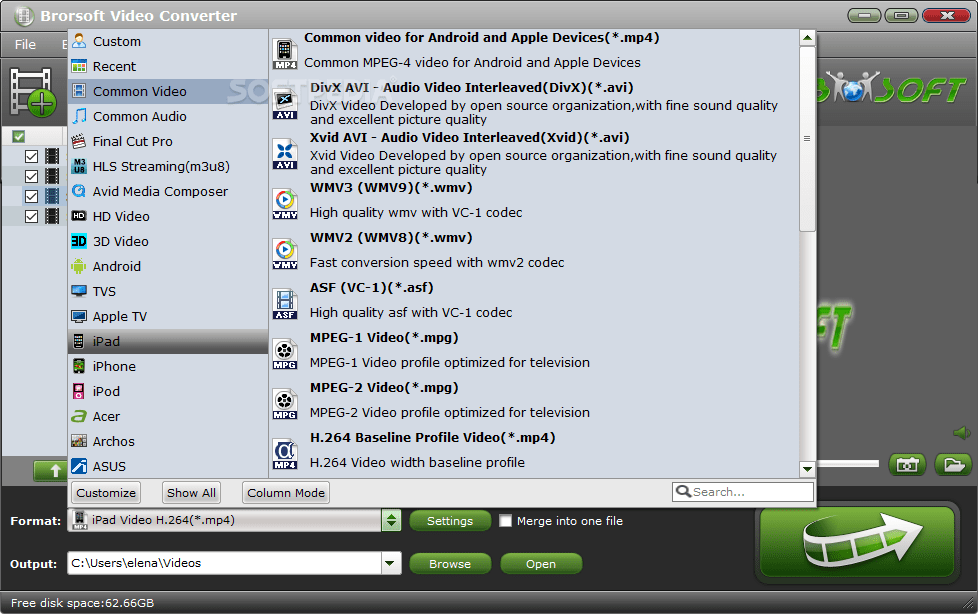Image resolution: width=978 pixels, height=614 pixels.
Task: Click the Open output folder button
Action: click(541, 563)
